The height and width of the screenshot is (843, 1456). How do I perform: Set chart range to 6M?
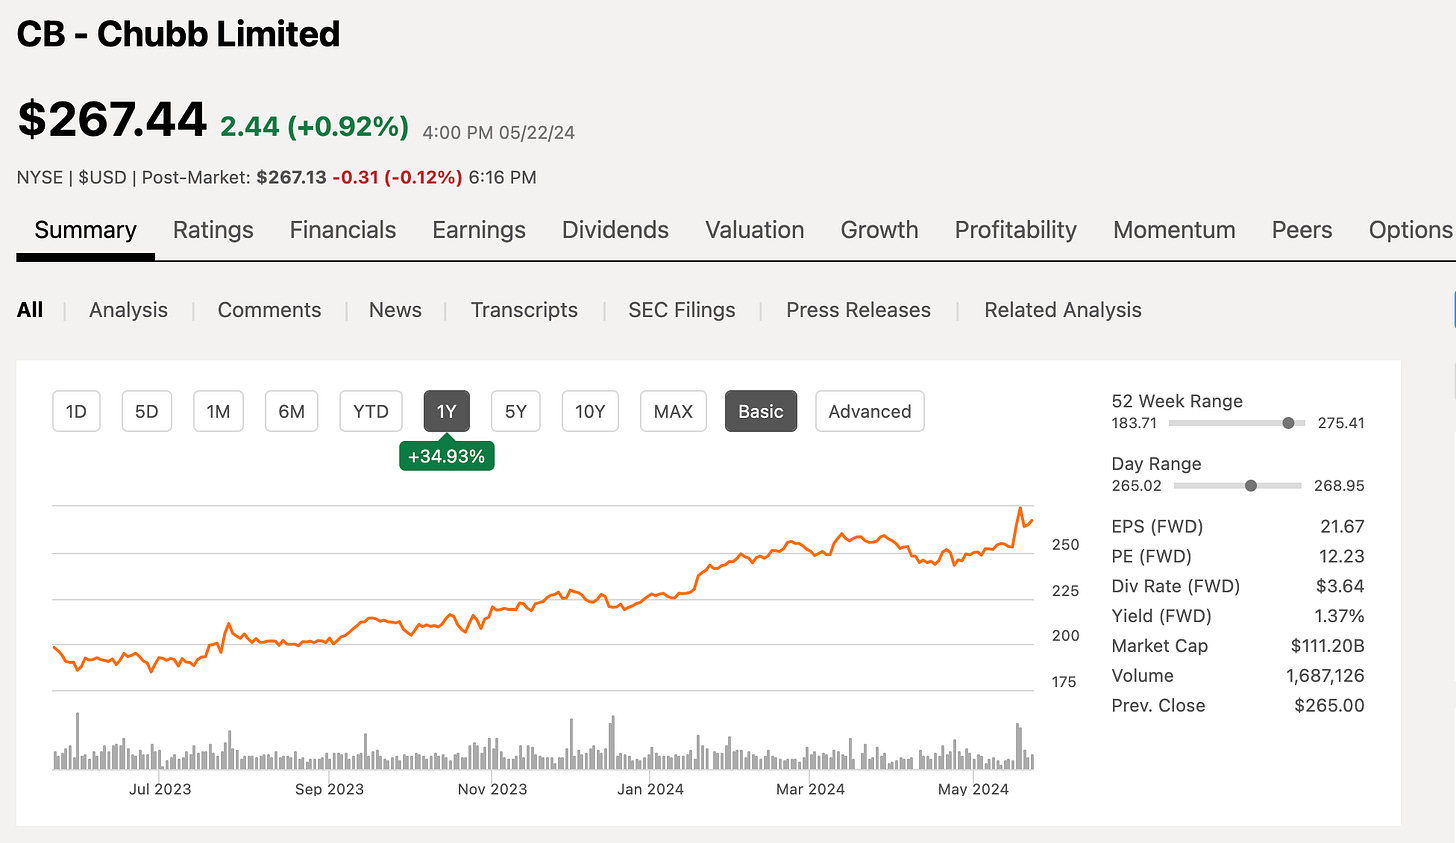point(292,411)
